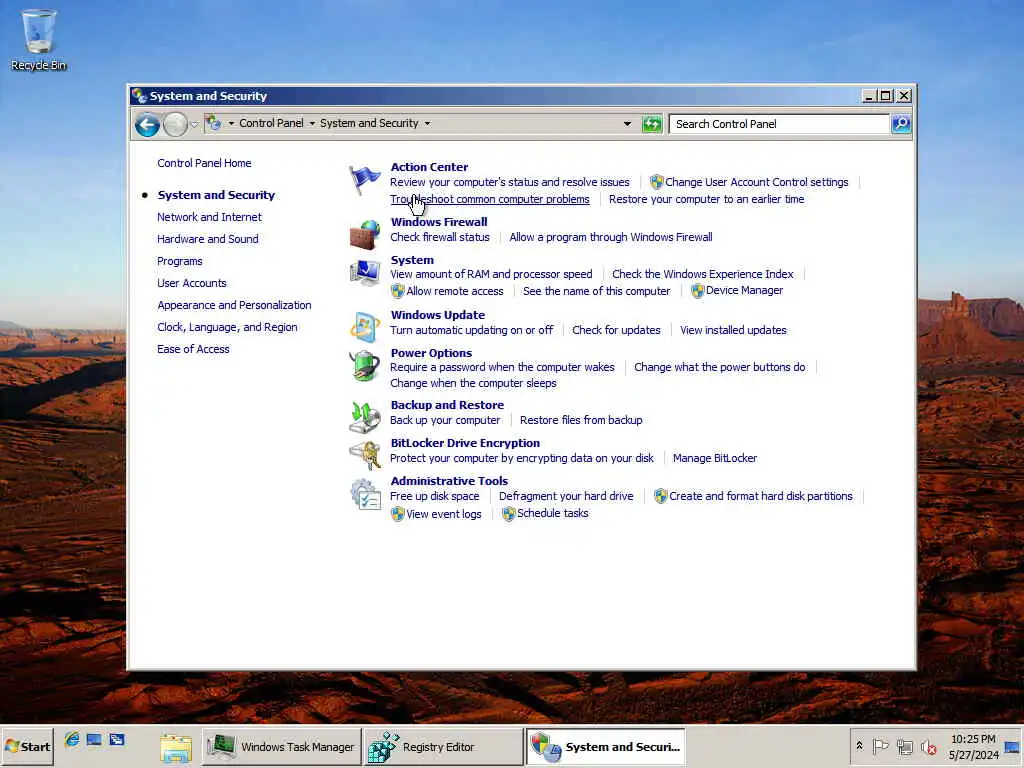
Task: Open Clock, Language, and Region category
Action: point(227,327)
